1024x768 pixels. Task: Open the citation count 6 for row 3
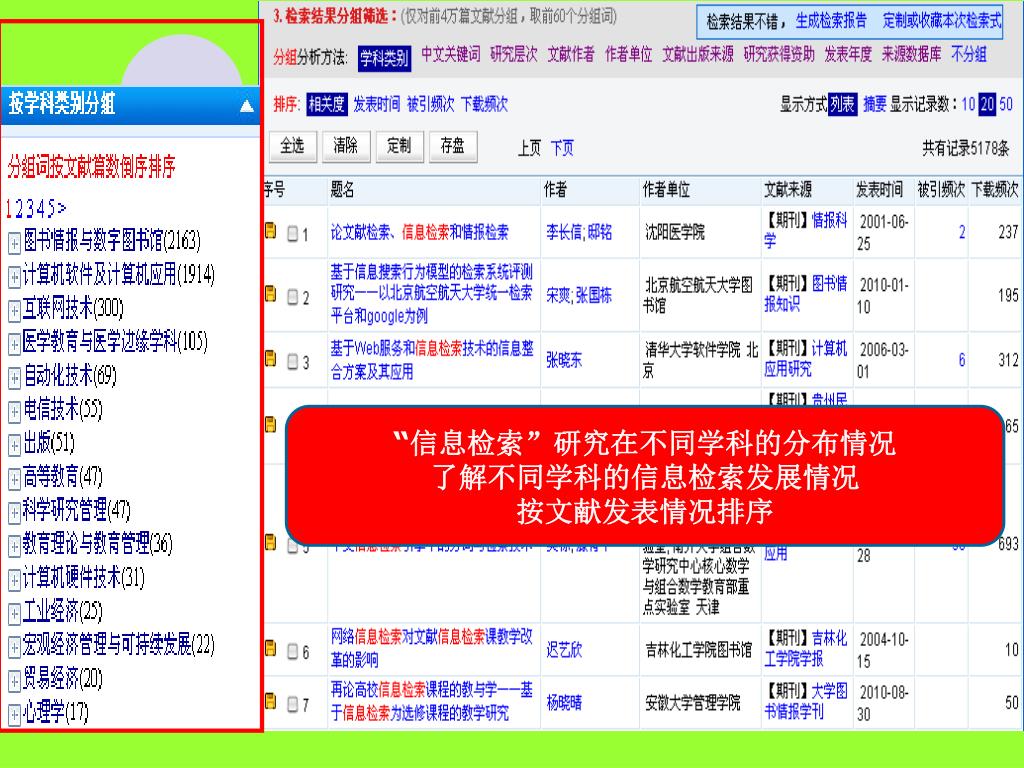(961, 360)
